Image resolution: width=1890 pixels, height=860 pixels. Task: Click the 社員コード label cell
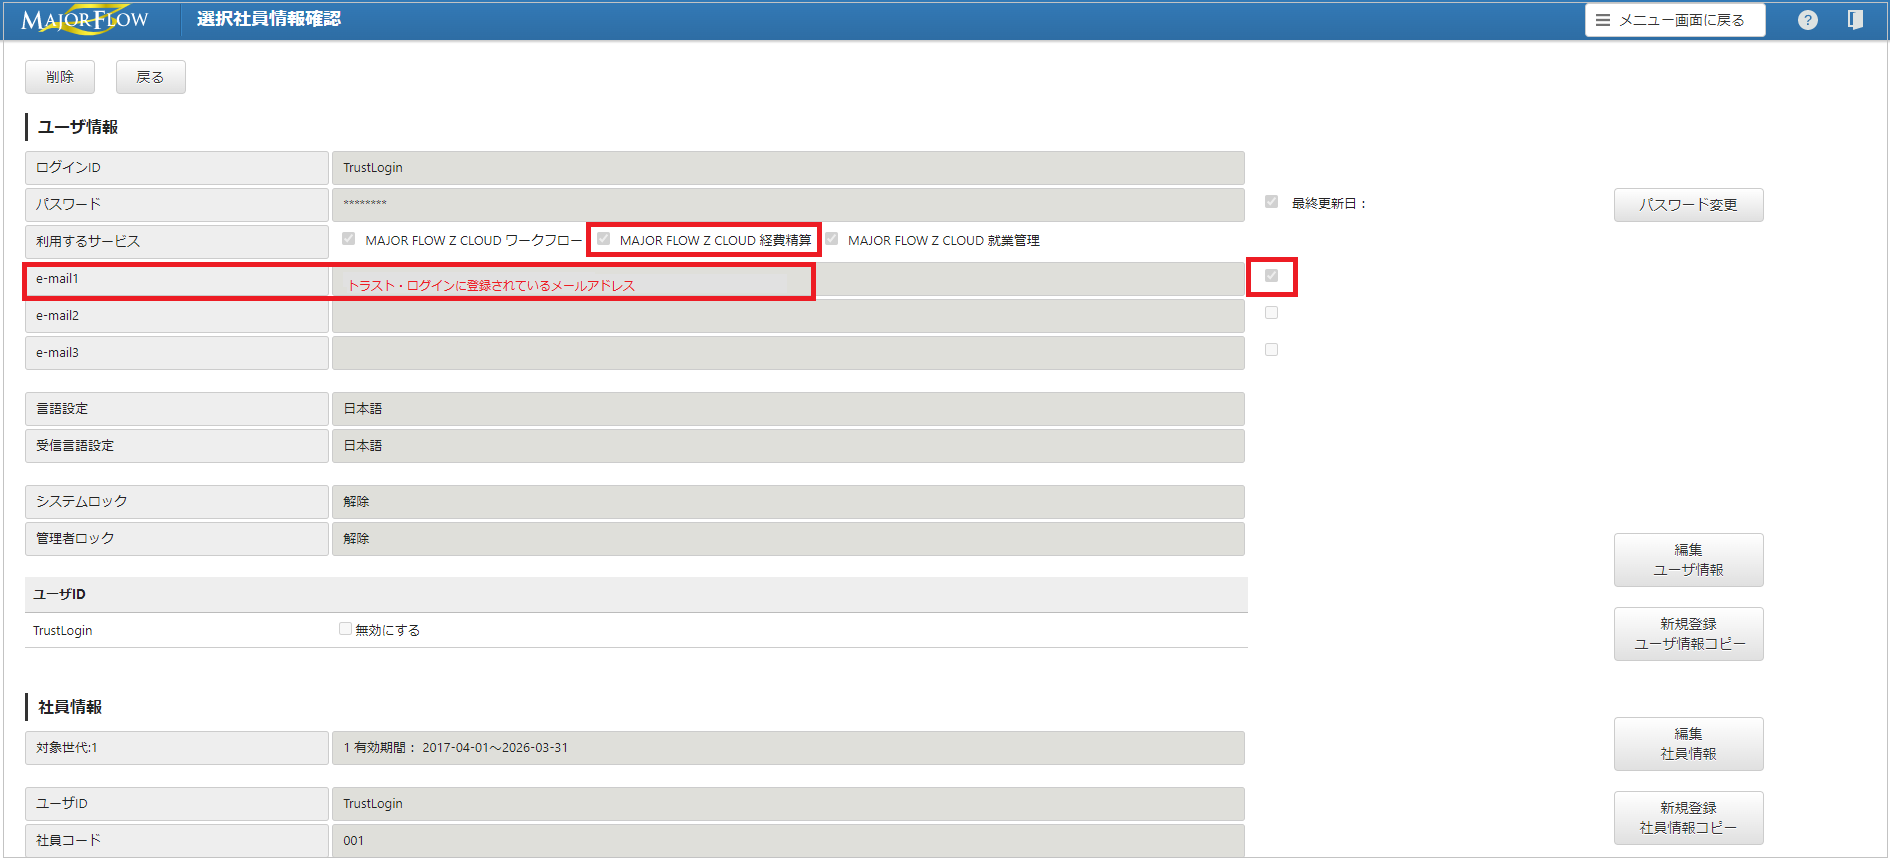[177, 841]
